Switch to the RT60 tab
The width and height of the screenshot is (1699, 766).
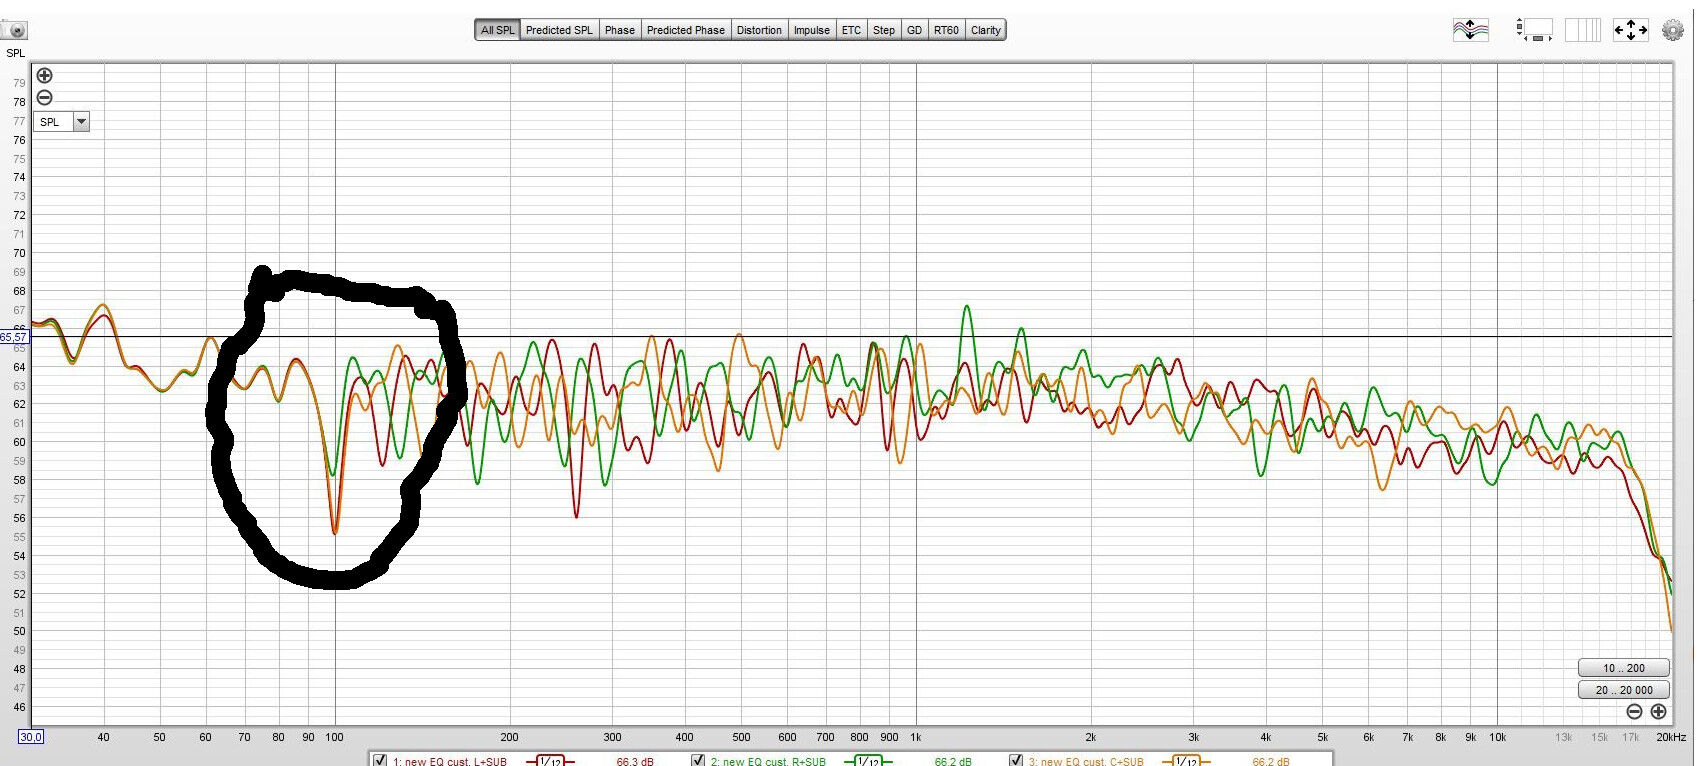pos(946,30)
